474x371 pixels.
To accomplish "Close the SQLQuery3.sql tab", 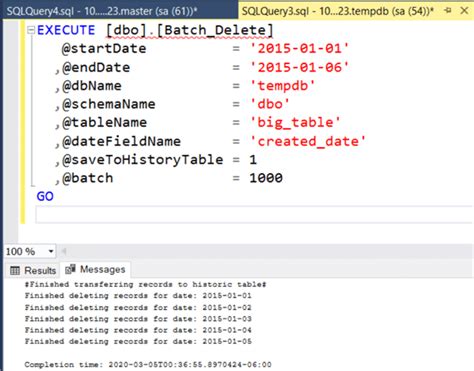I will 464,10.
